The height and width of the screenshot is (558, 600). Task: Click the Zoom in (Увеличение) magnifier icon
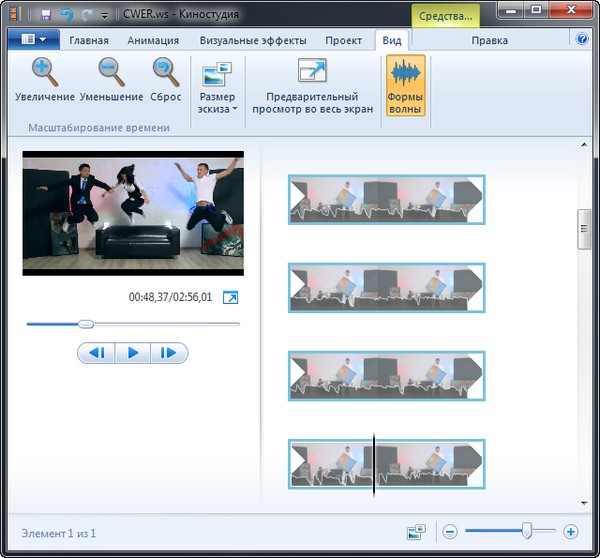pyautogui.click(x=45, y=72)
